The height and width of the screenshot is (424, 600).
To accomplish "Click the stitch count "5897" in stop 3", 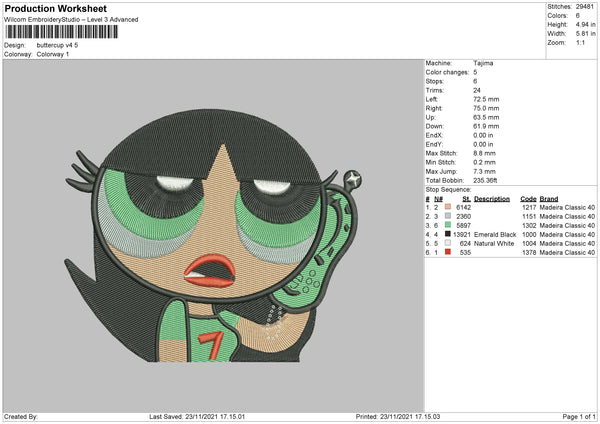I will tap(463, 225).
